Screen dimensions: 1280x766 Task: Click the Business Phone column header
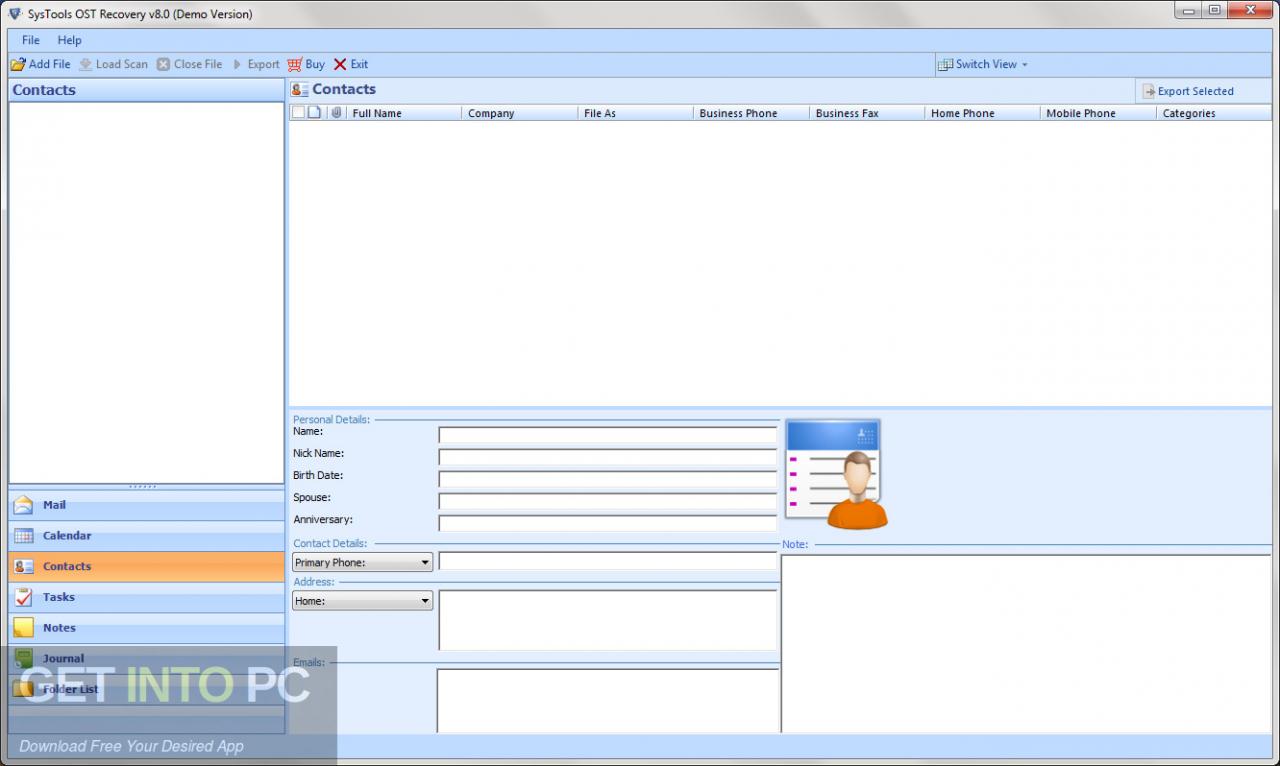click(x=751, y=113)
